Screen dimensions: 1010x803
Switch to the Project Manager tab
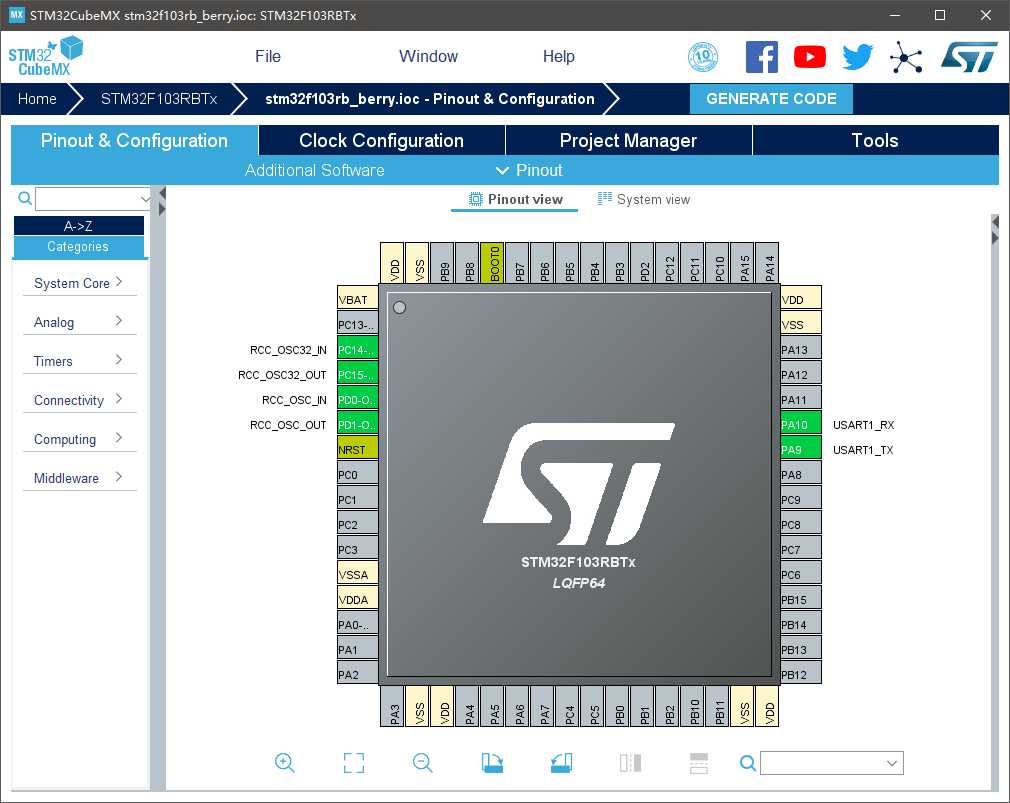pos(628,140)
